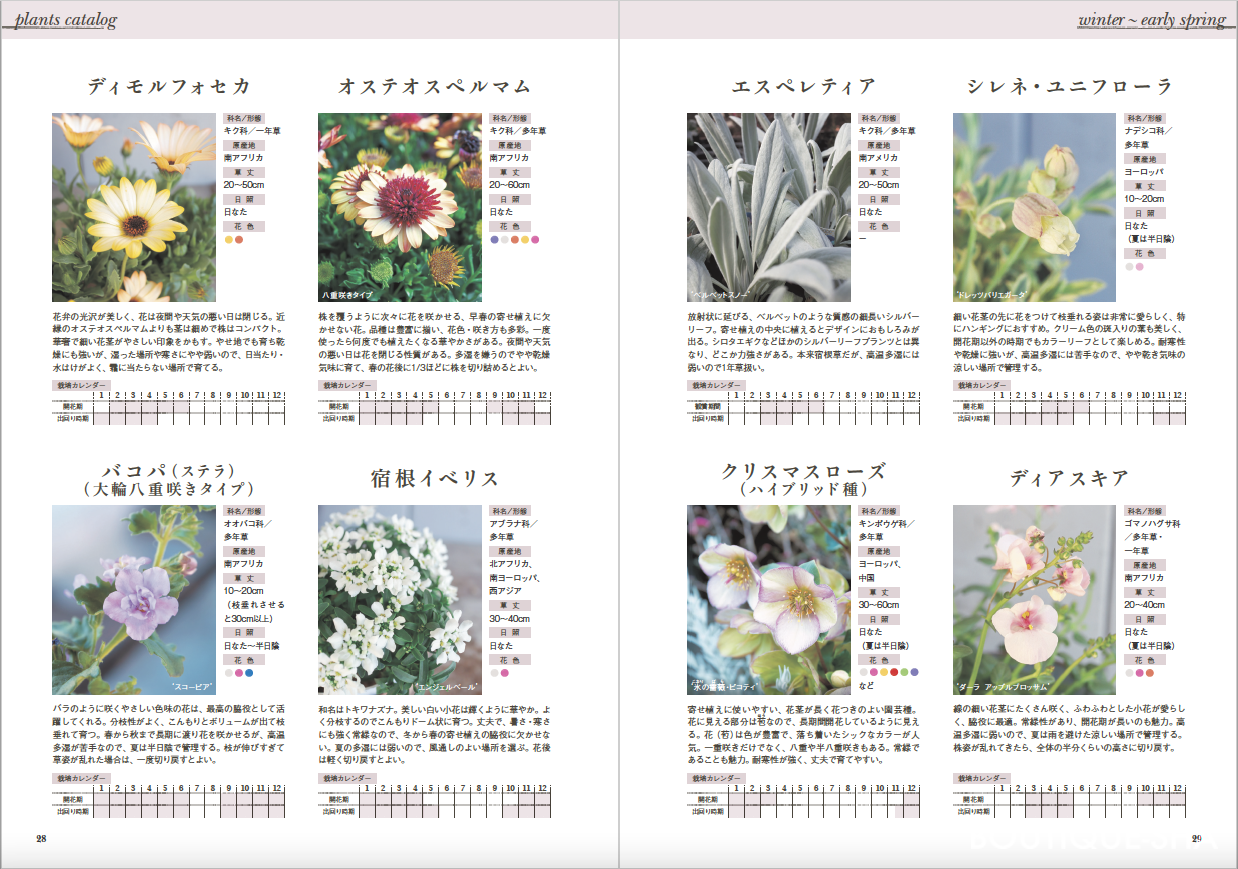
Task: Select the "30～40cm" height value
Action: pos(510,619)
